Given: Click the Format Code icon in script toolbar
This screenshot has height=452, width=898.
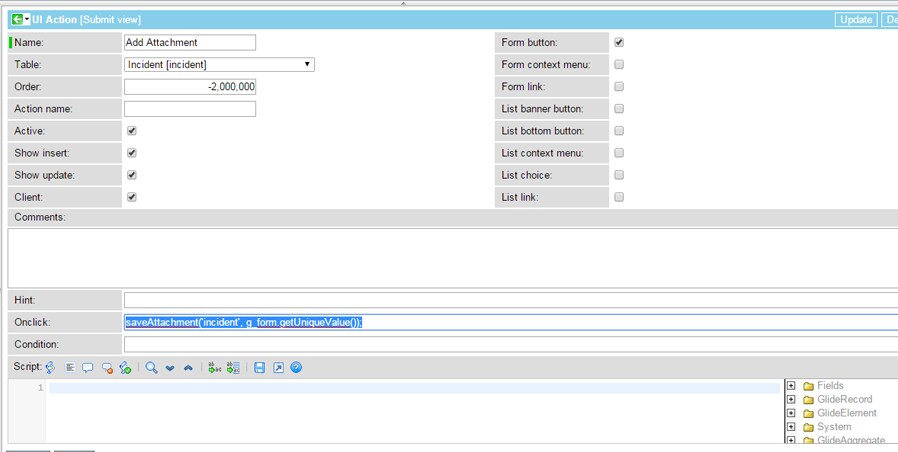Looking at the screenshot, I should pyautogui.click(x=70, y=368).
